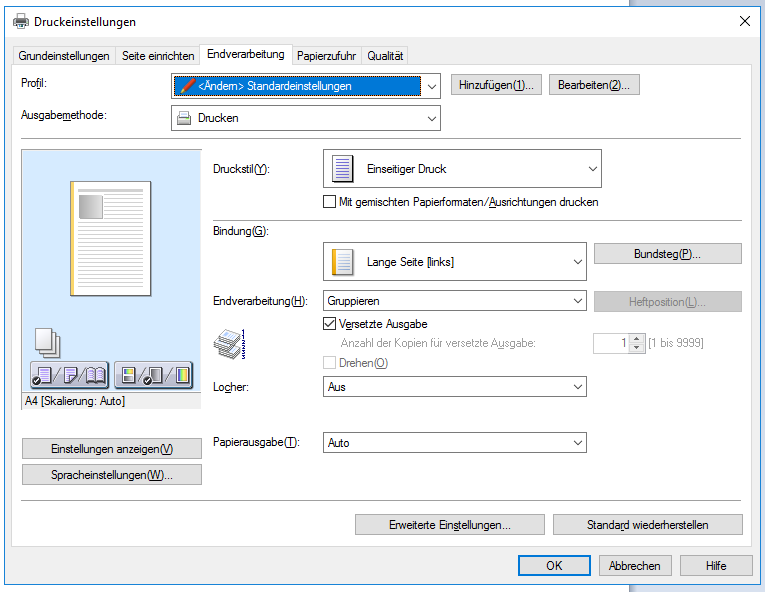Open the Qualität tab
Image resolution: width=765 pixels, height=592 pixels.
(x=385, y=56)
